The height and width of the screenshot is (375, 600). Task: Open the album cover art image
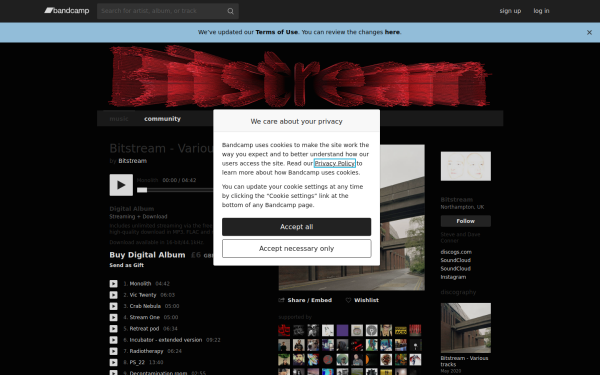tap(402, 217)
